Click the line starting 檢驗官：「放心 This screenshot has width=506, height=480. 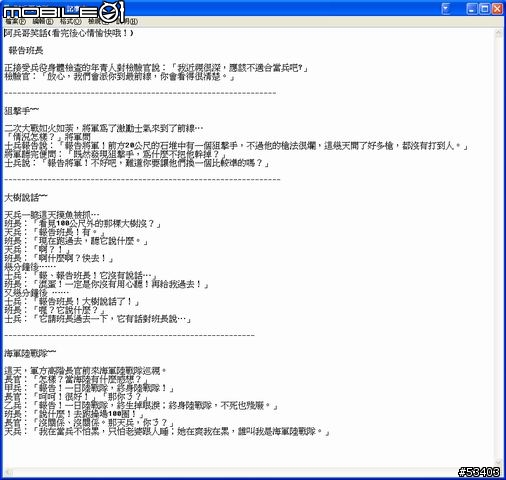120,77
